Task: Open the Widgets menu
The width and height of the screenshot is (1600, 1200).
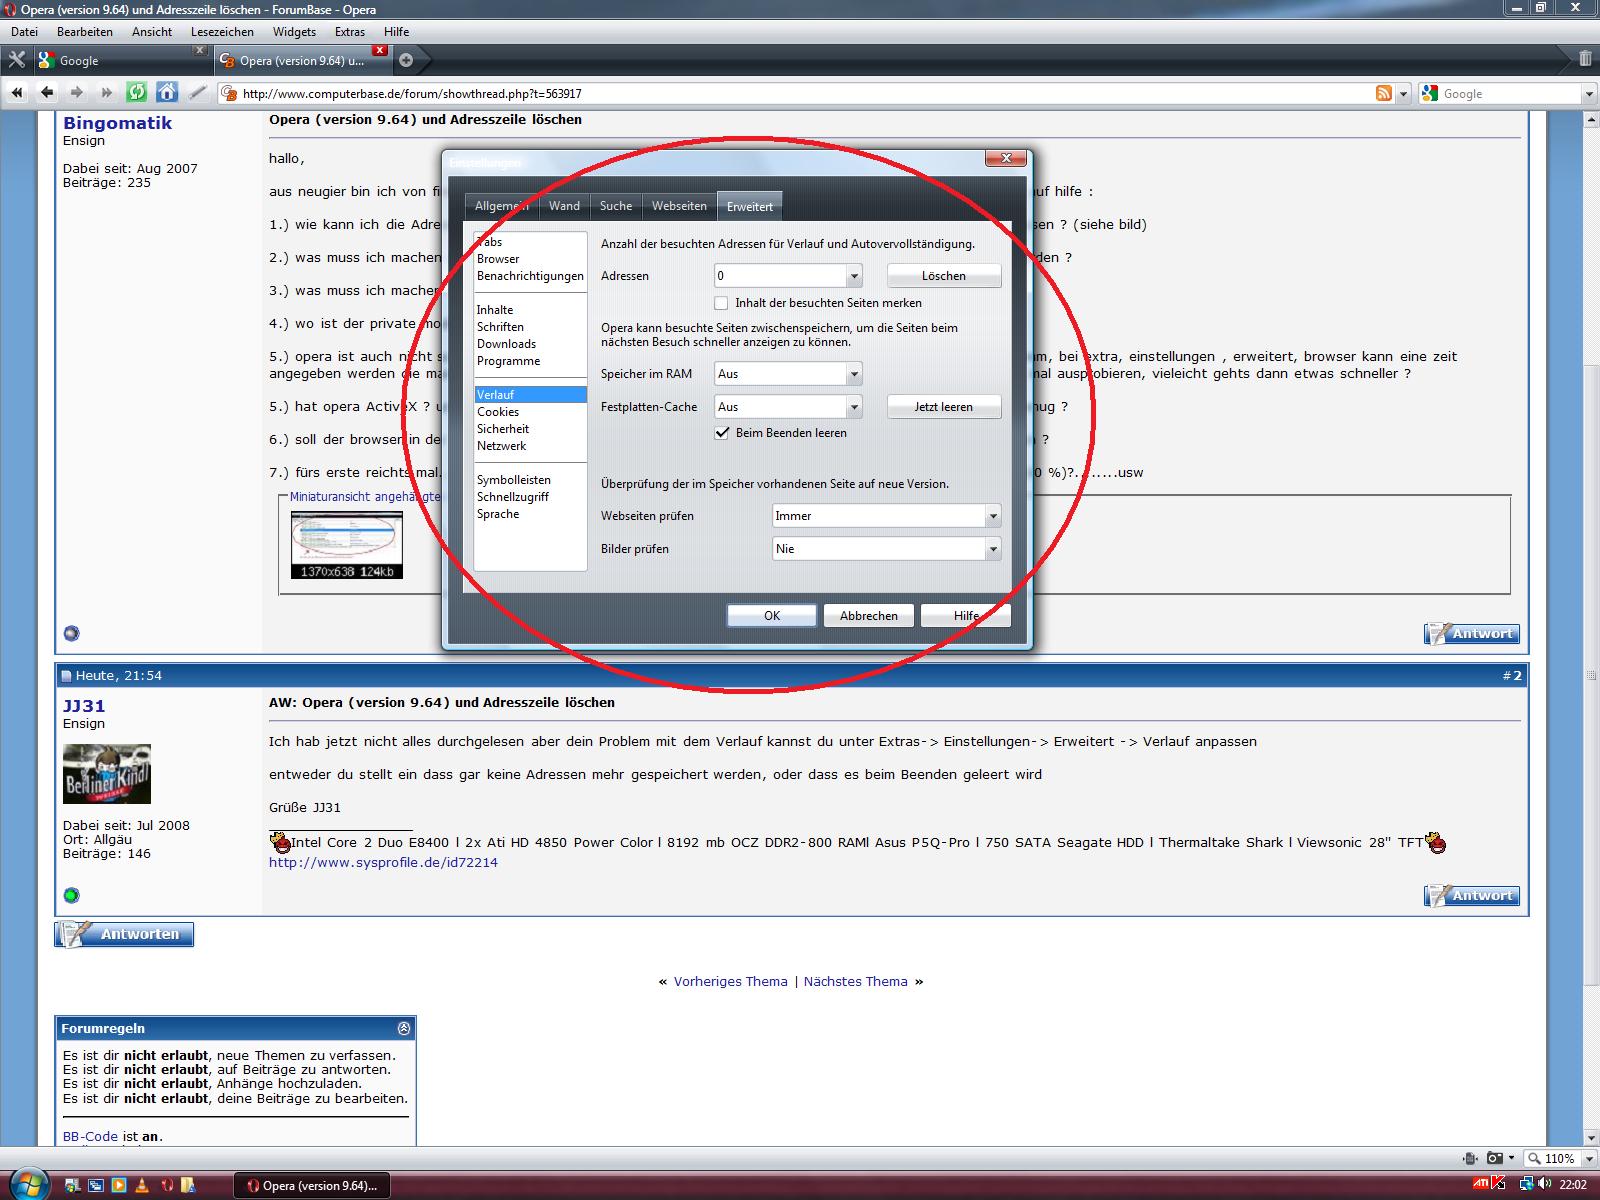Action: pyautogui.click(x=294, y=31)
